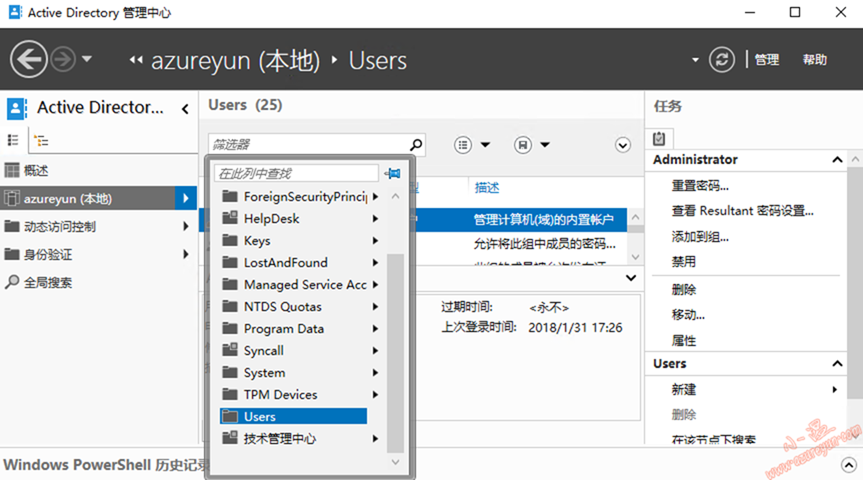This screenshot has height=480, width=863.
Task: Click the 在此列中查找 search field
Action: 296,173
